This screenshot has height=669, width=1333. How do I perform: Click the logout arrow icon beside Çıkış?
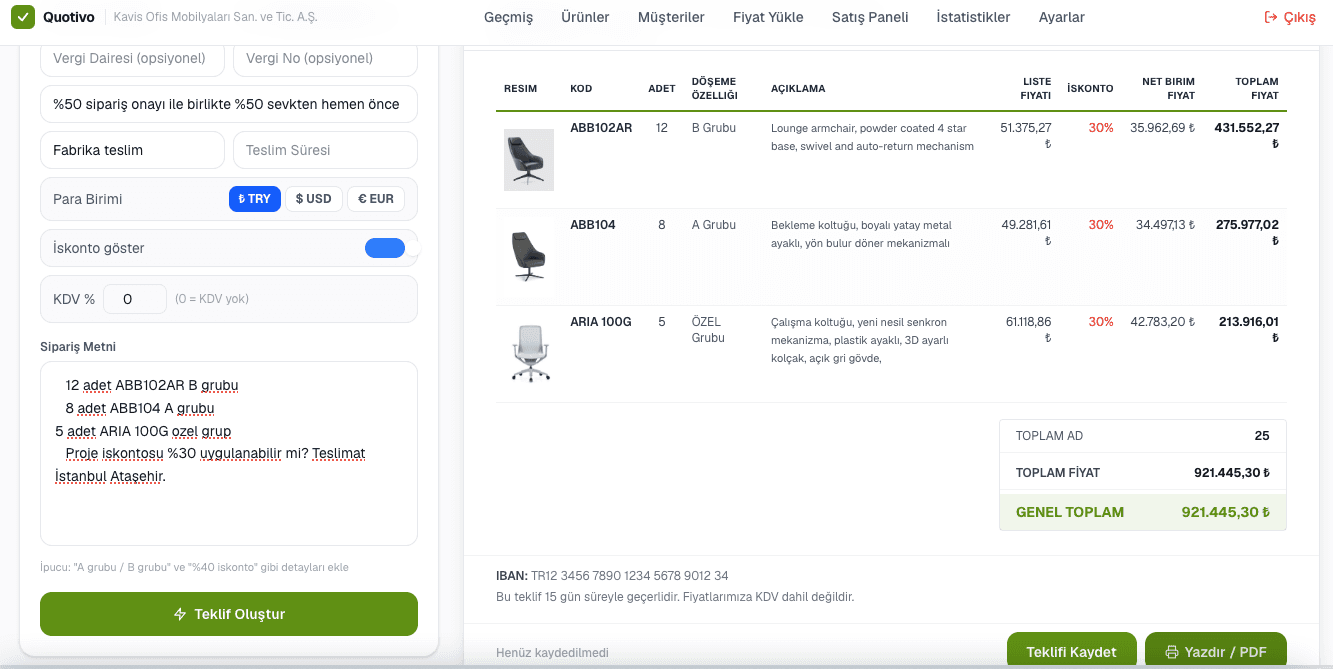[x=1271, y=17]
